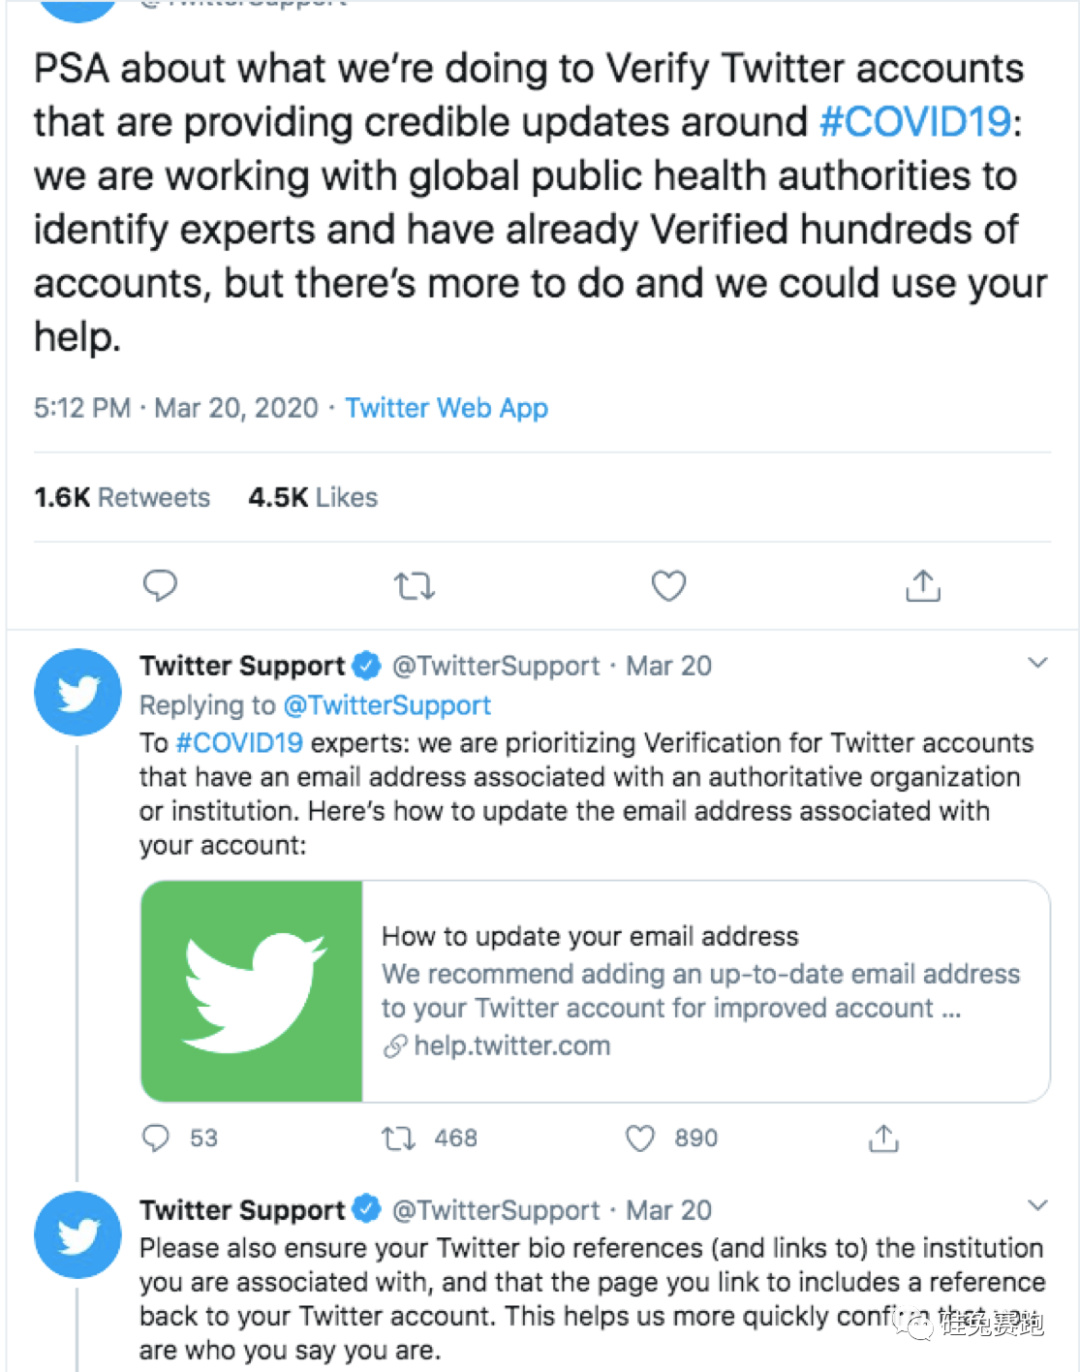Image resolution: width=1080 pixels, height=1372 pixels.
Task: Click the #COVID19 hashtag in first reply
Action: (x=239, y=743)
